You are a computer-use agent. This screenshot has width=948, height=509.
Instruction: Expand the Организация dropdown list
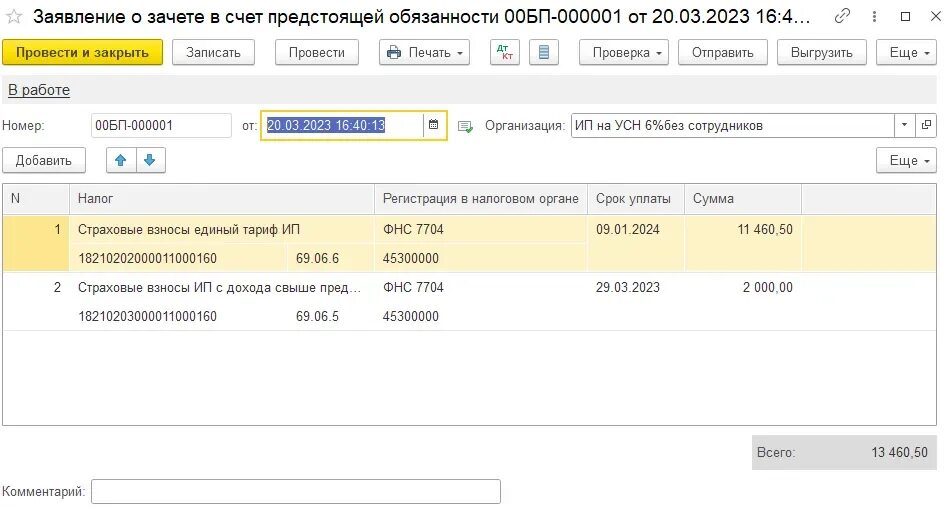[x=904, y=125]
